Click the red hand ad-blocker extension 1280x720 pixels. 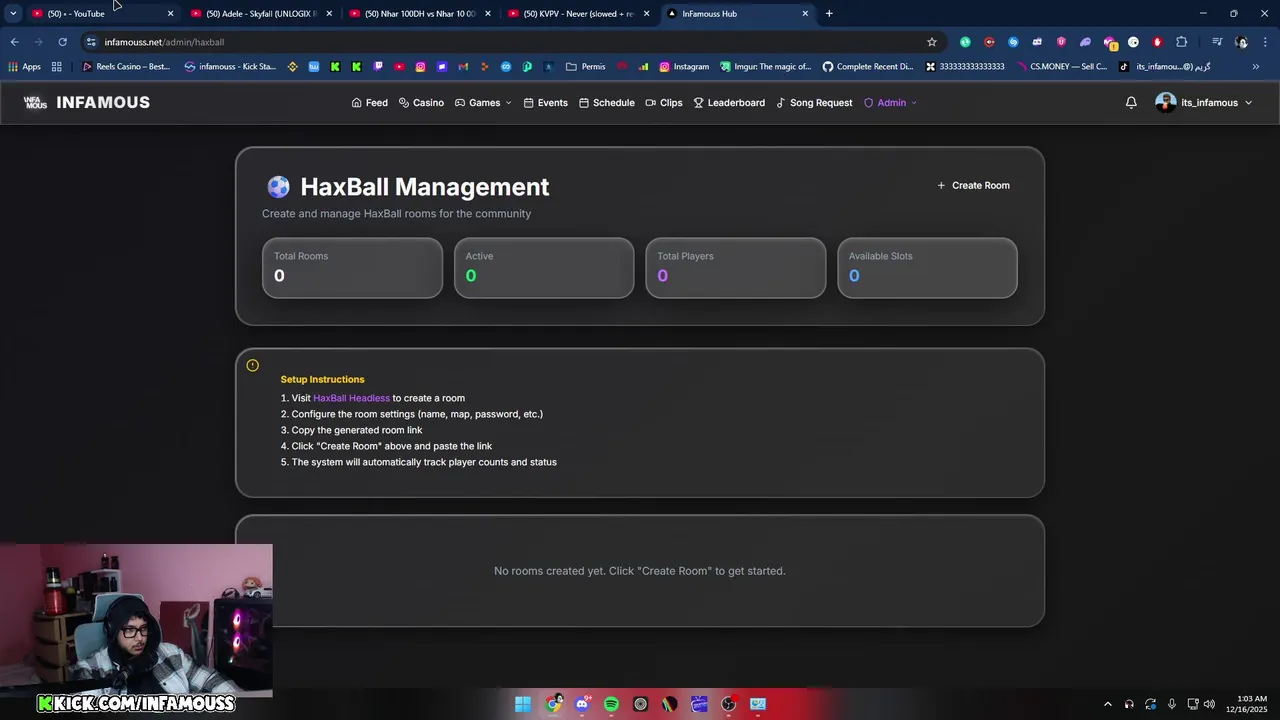coord(1157,42)
